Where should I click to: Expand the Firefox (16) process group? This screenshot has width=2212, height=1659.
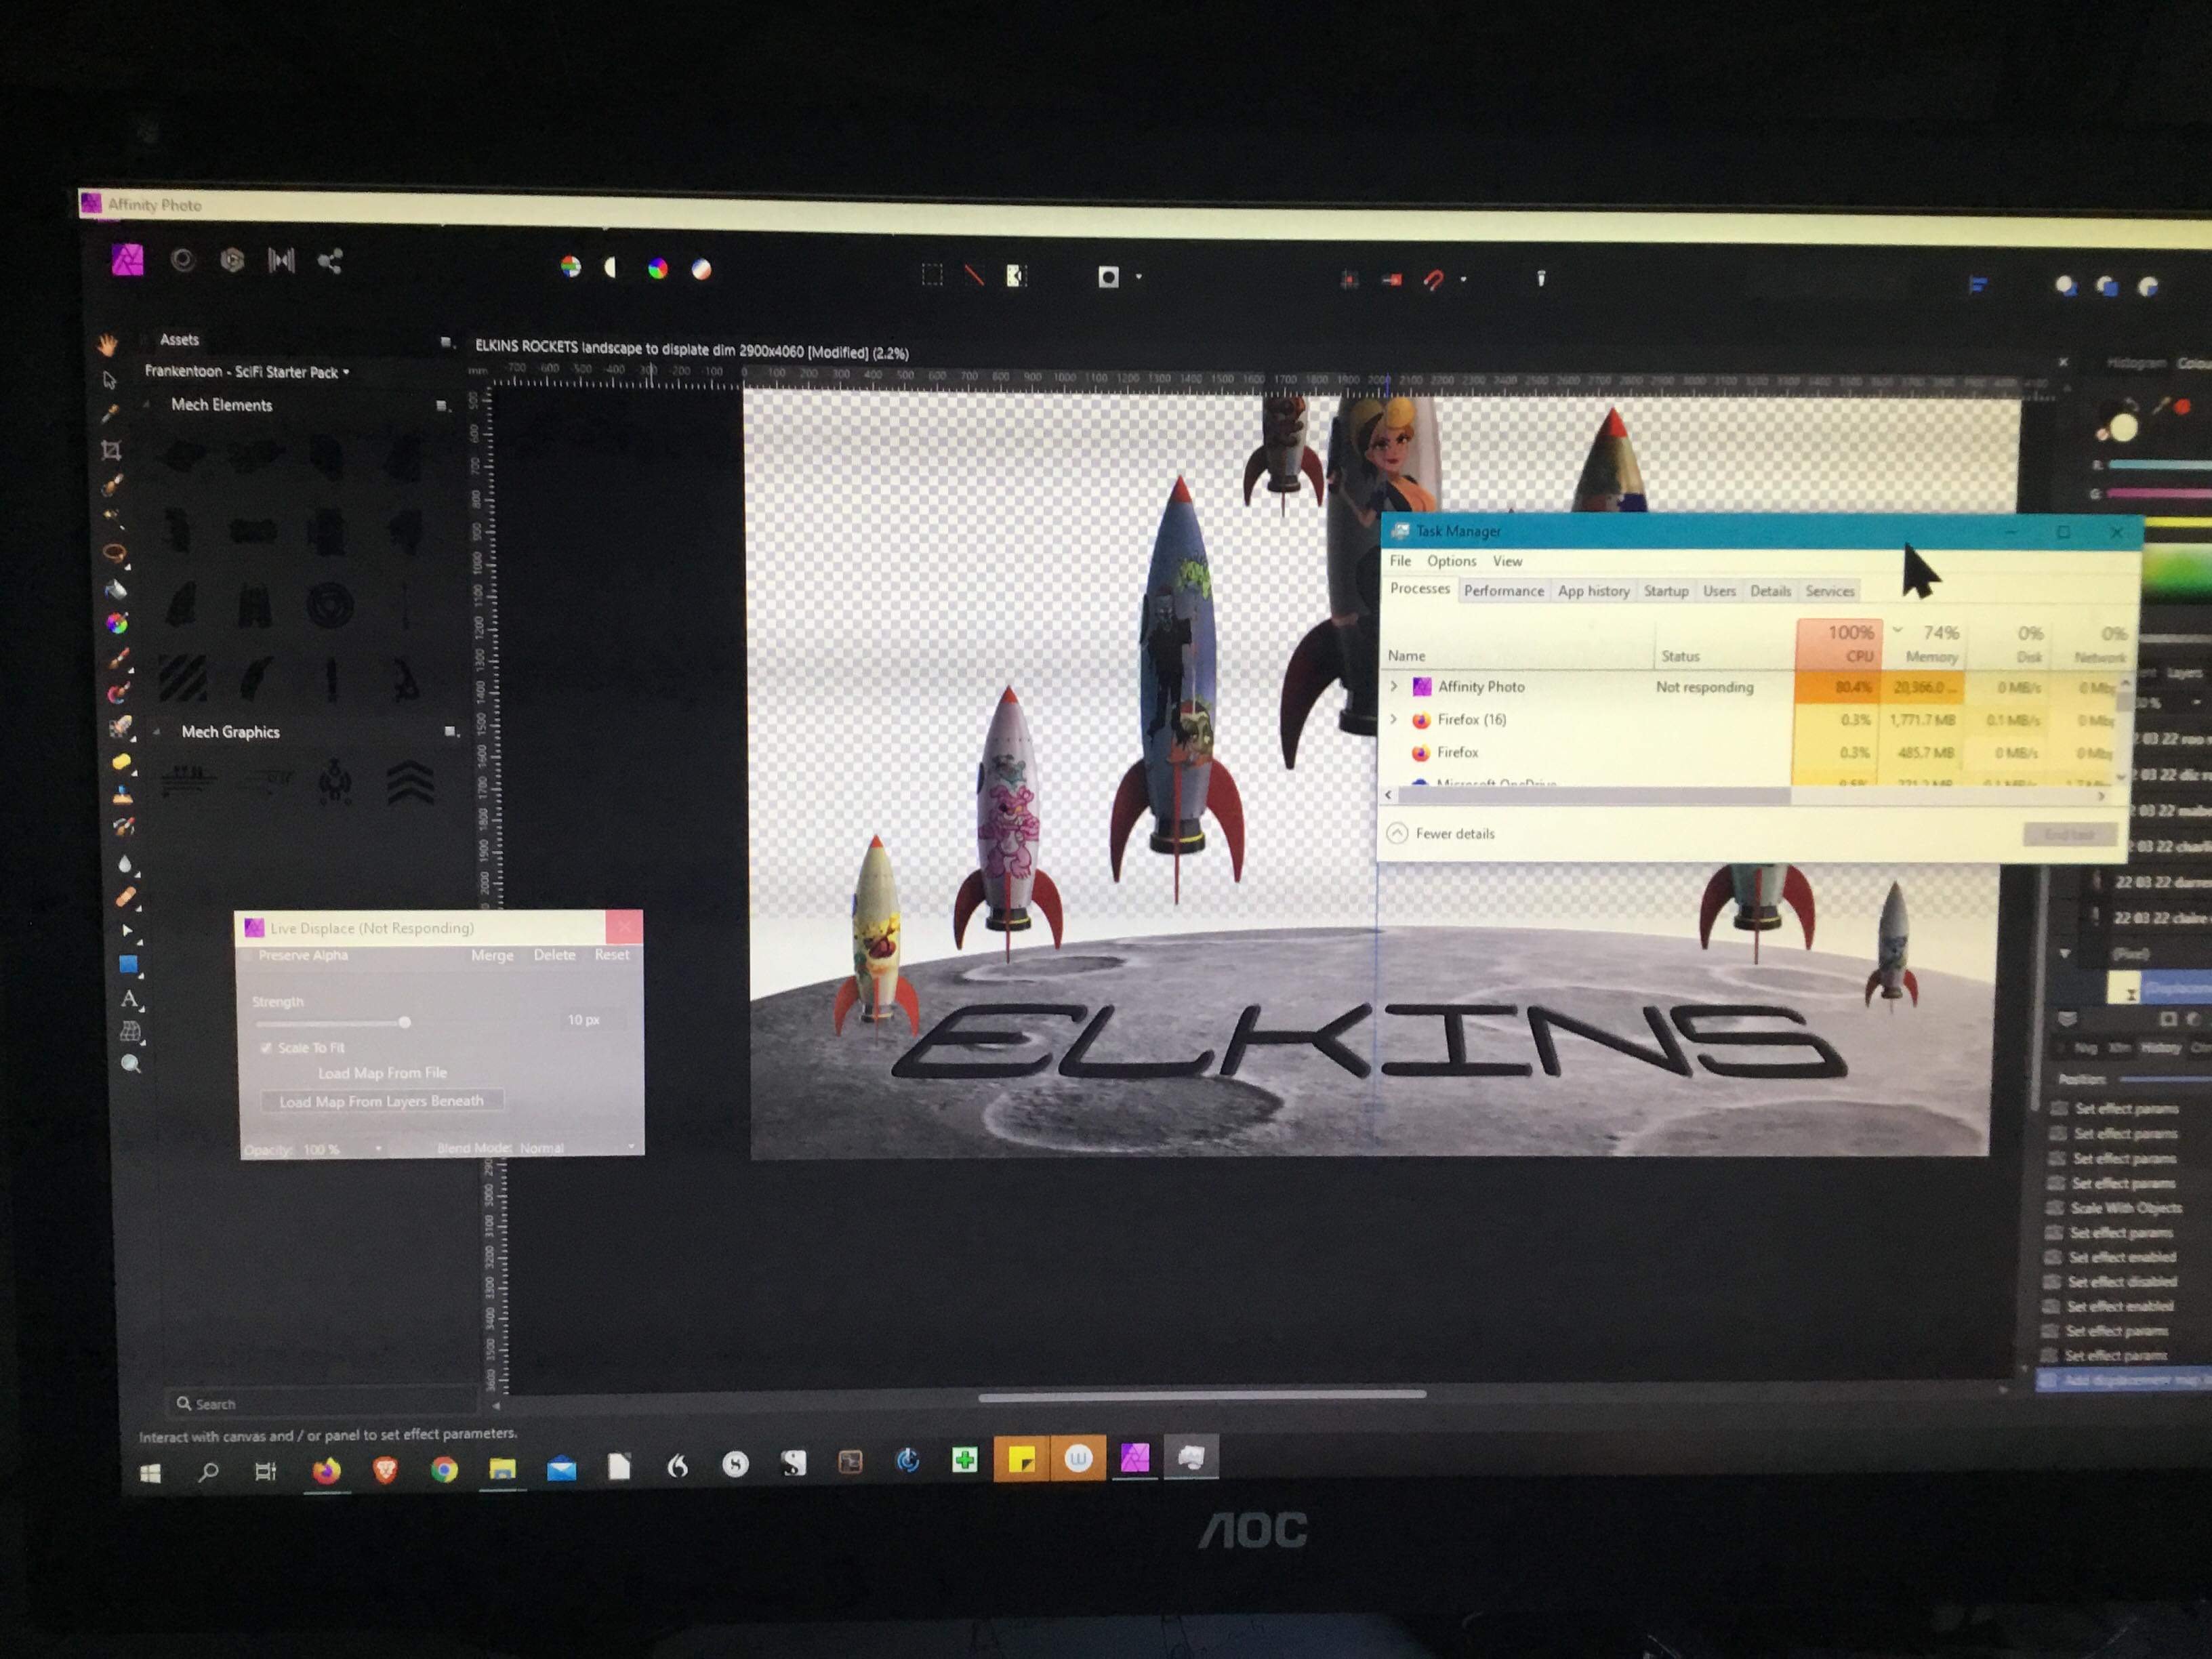click(x=1394, y=719)
